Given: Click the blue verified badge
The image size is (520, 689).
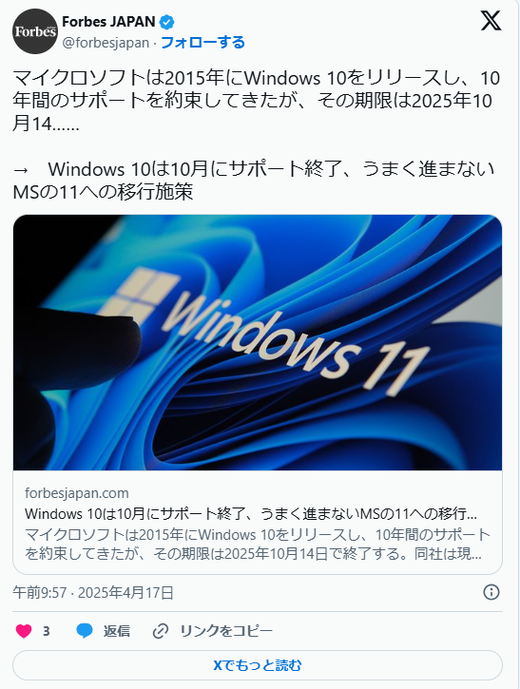Looking at the screenshot, I should (167, 22).
